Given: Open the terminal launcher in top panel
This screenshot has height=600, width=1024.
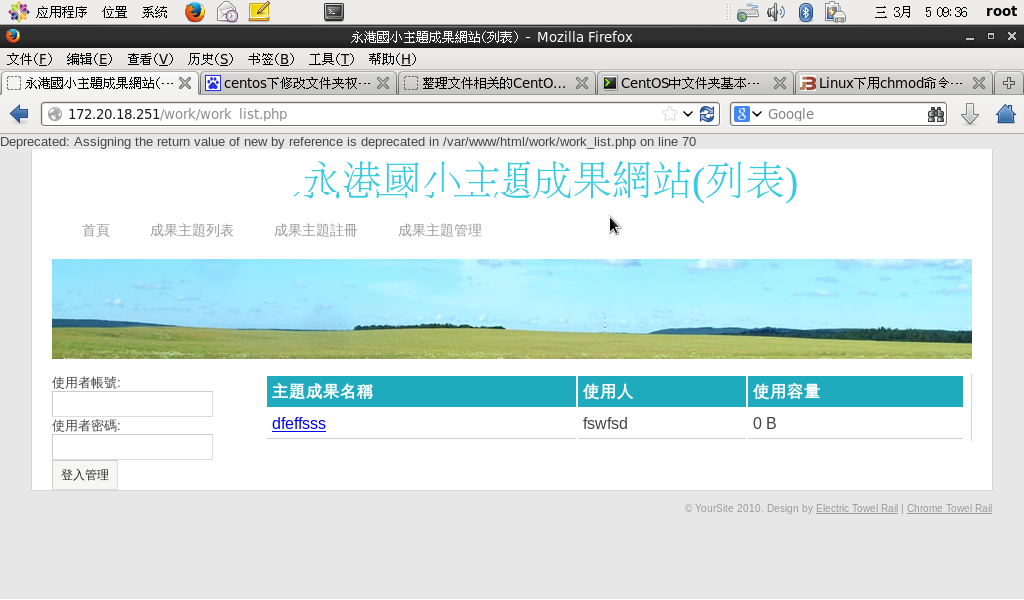Looking at the screenshot, I should click(x=334, y=12).
